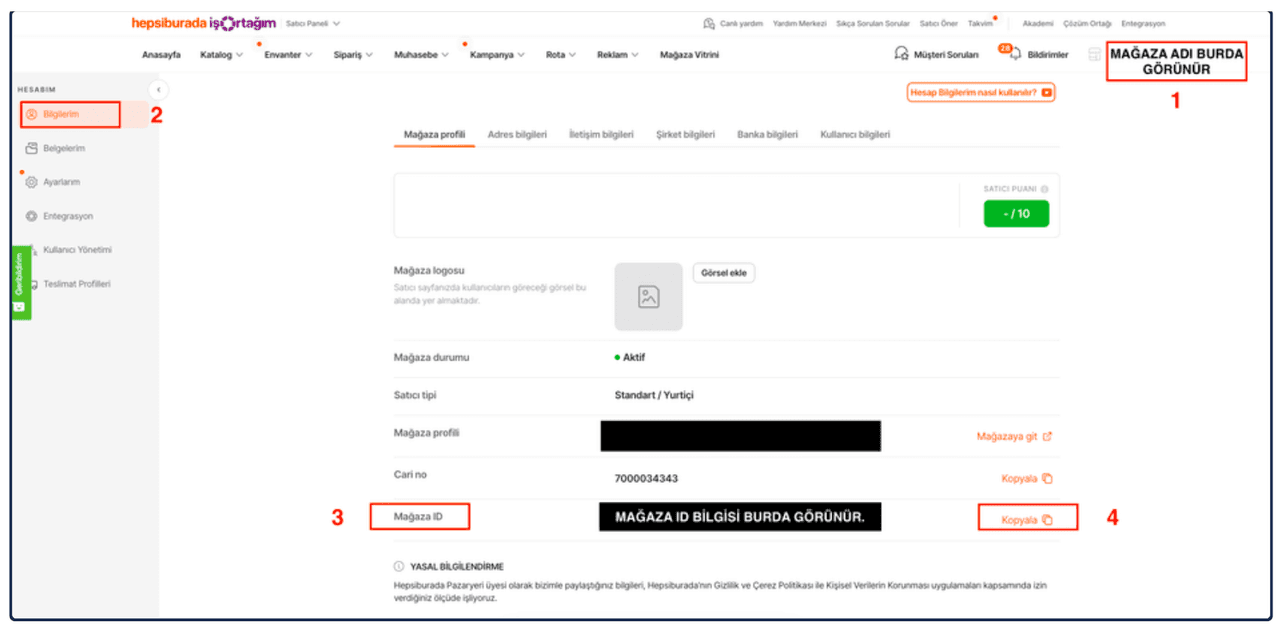Expand the Katalog menu
1280x628 pixels.
coord(221,55)
